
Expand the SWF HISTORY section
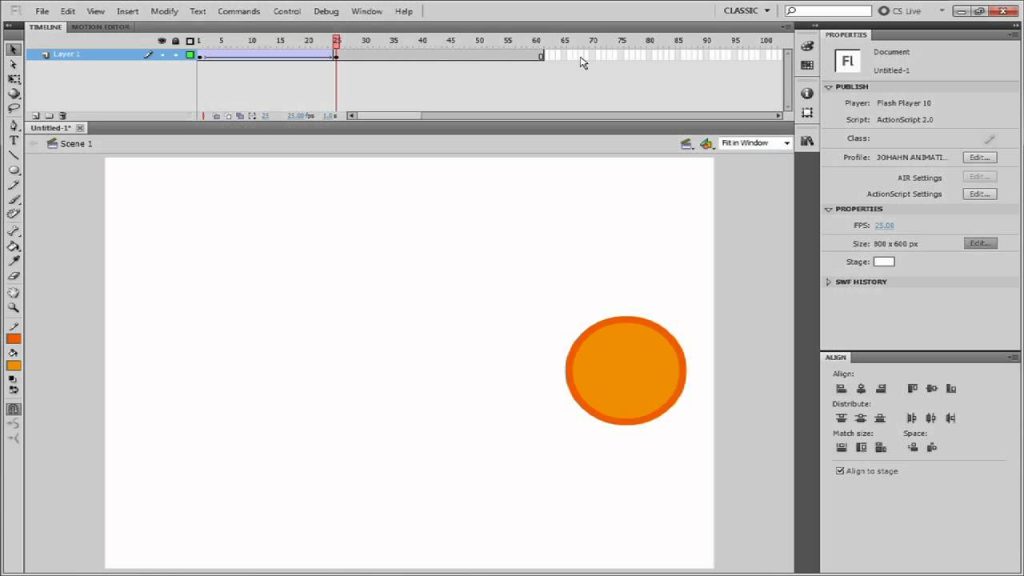point(829,282)
